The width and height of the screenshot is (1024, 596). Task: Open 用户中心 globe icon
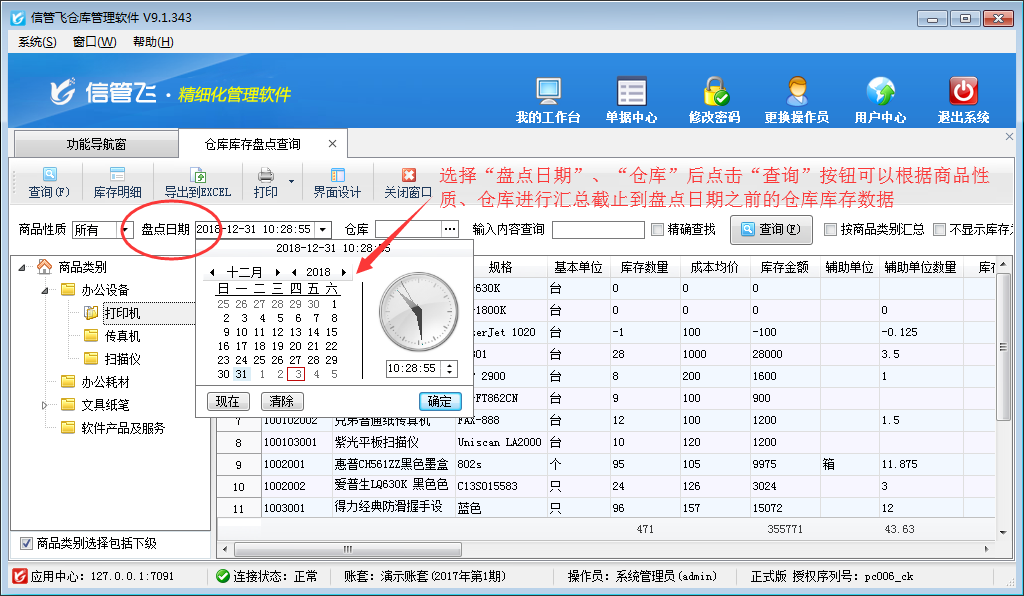click(x=880, y=93)
